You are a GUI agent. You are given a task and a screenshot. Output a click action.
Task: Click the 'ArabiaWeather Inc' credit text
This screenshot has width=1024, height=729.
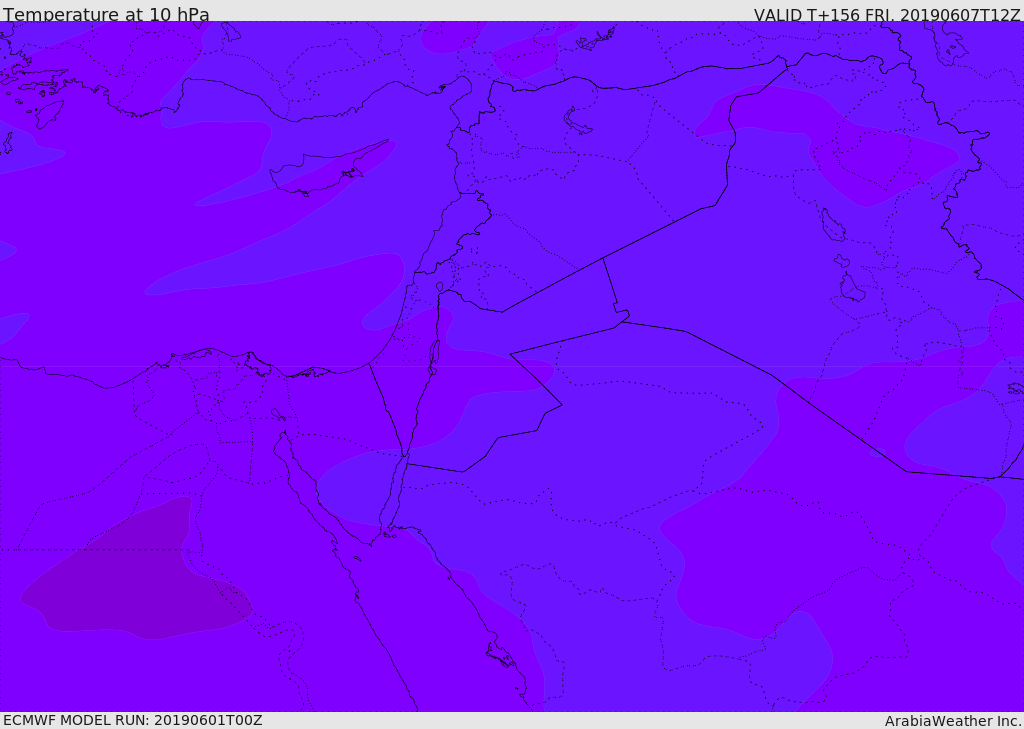tap(952, 721)
